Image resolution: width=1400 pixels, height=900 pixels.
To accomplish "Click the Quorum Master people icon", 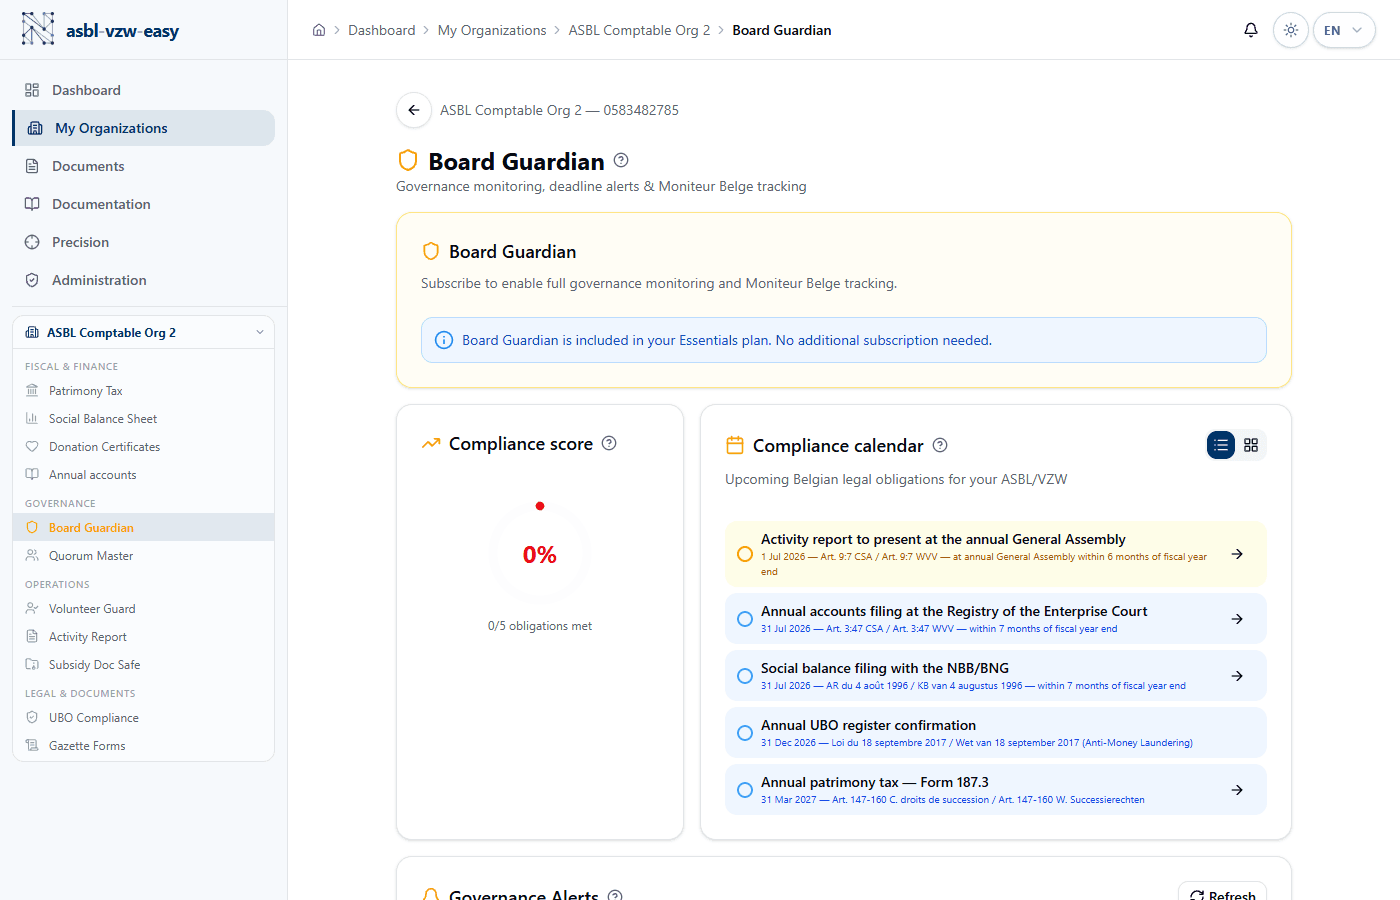I will click(x=32, y=556).
